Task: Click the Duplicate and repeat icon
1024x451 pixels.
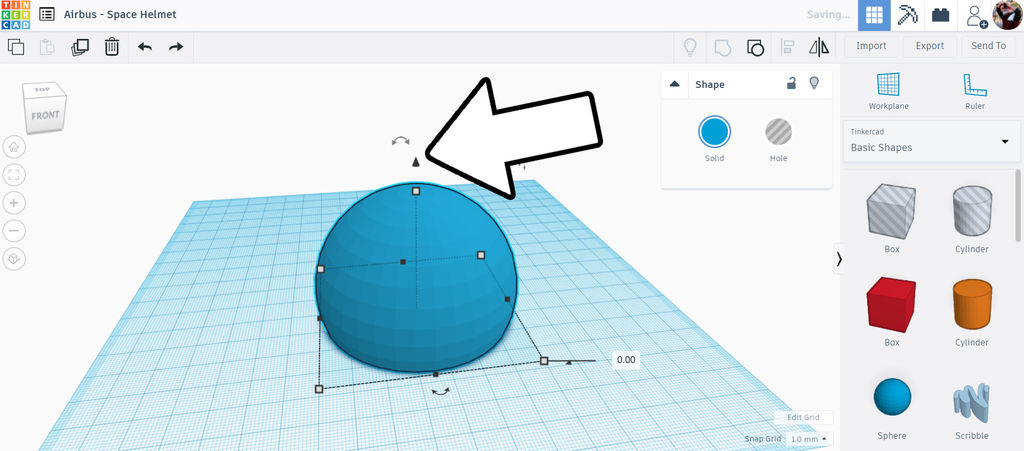Action: pyautogui.click(x=80, y=47)
